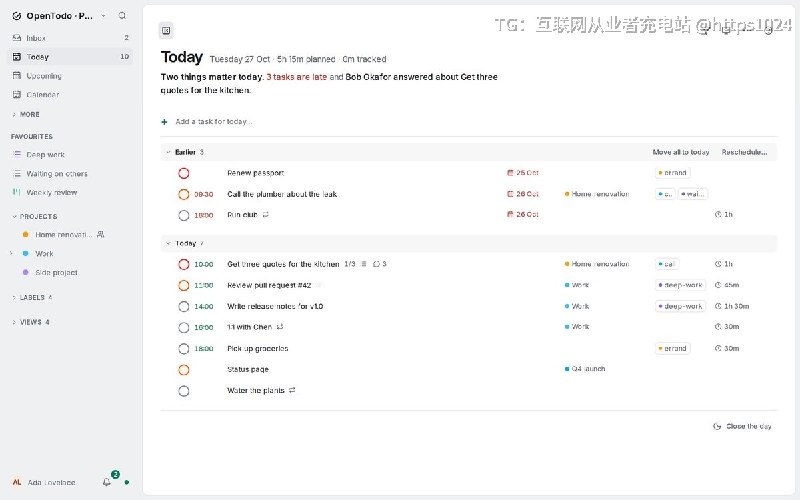Click the repeat icon beside 1:1 with Chen
This screenshot has height=500, width=800.
[x=280, y=327]
